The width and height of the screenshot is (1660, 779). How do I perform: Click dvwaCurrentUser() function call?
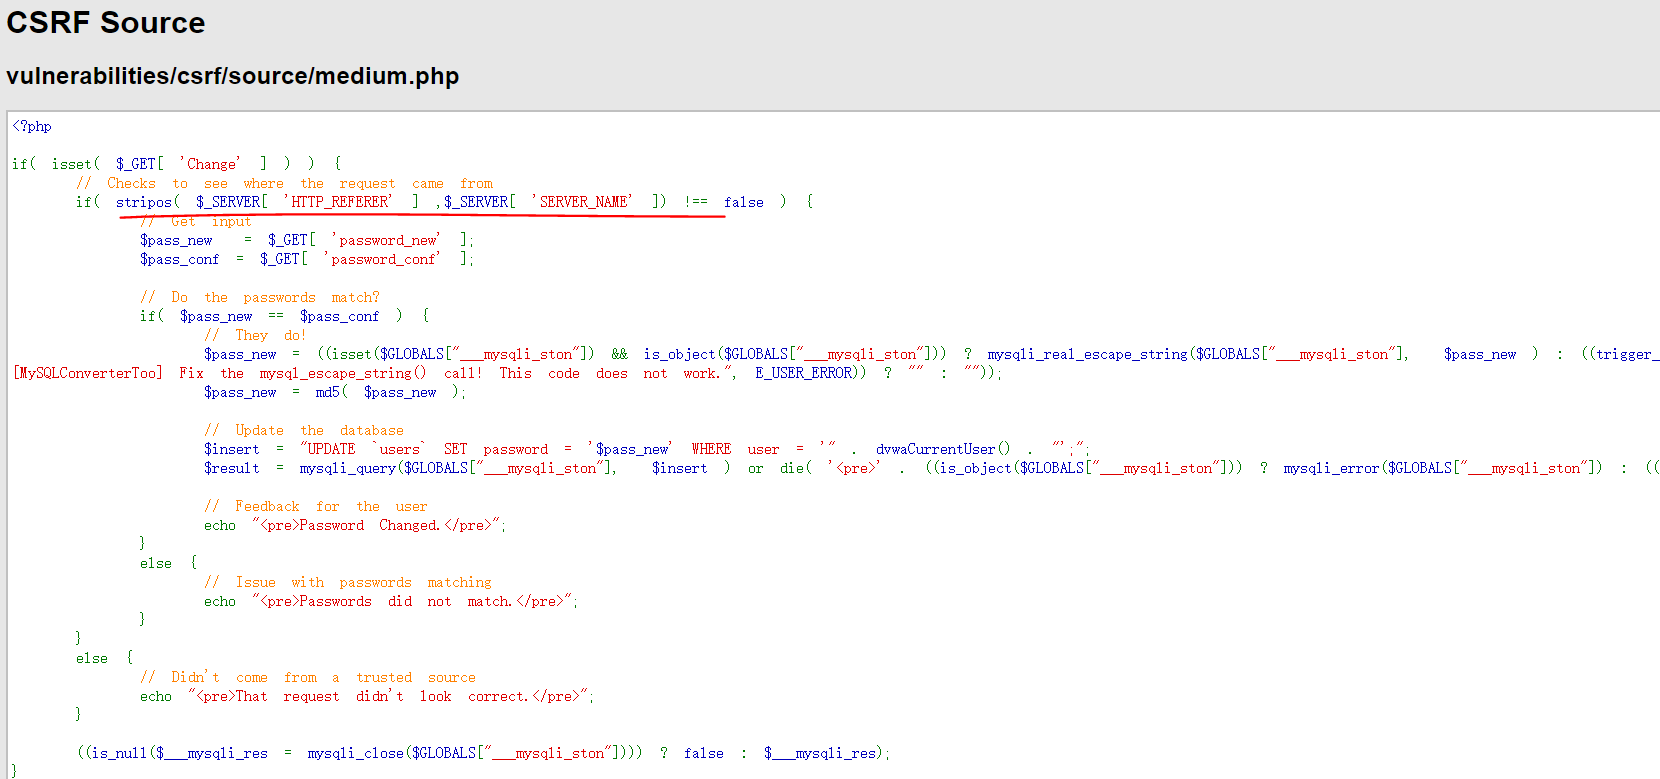click(x=943, y=450)
